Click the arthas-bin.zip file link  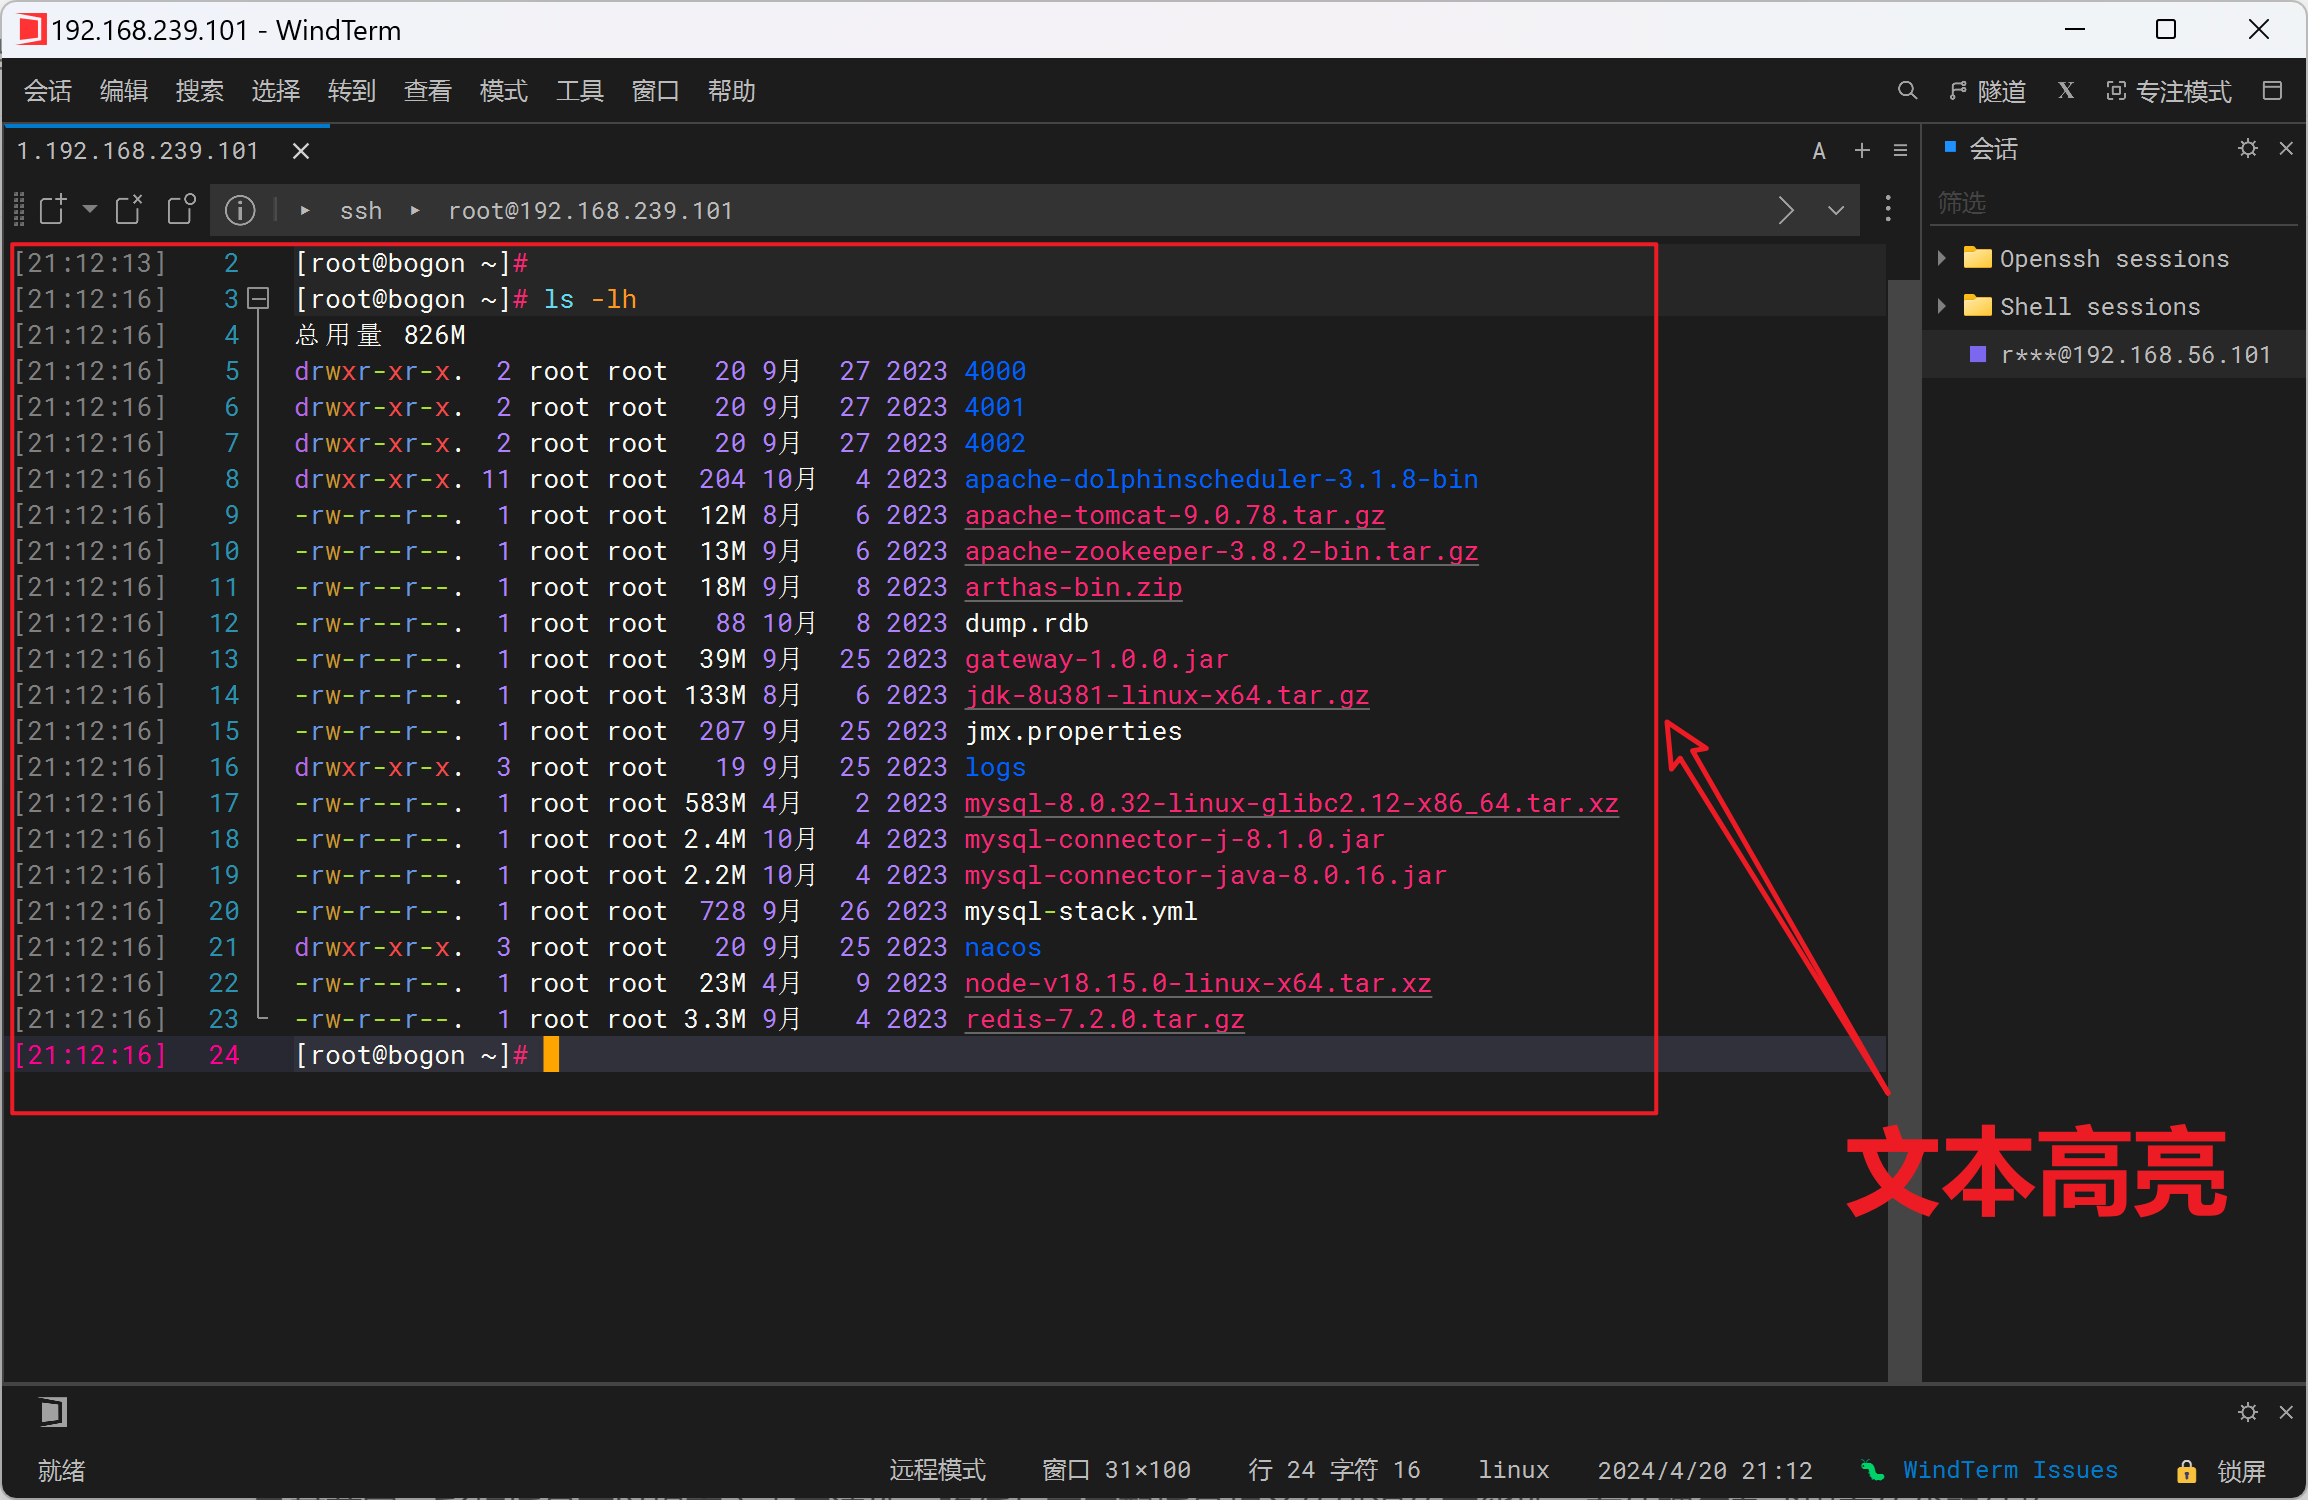pyautogui.click(x=1073, y=587)
